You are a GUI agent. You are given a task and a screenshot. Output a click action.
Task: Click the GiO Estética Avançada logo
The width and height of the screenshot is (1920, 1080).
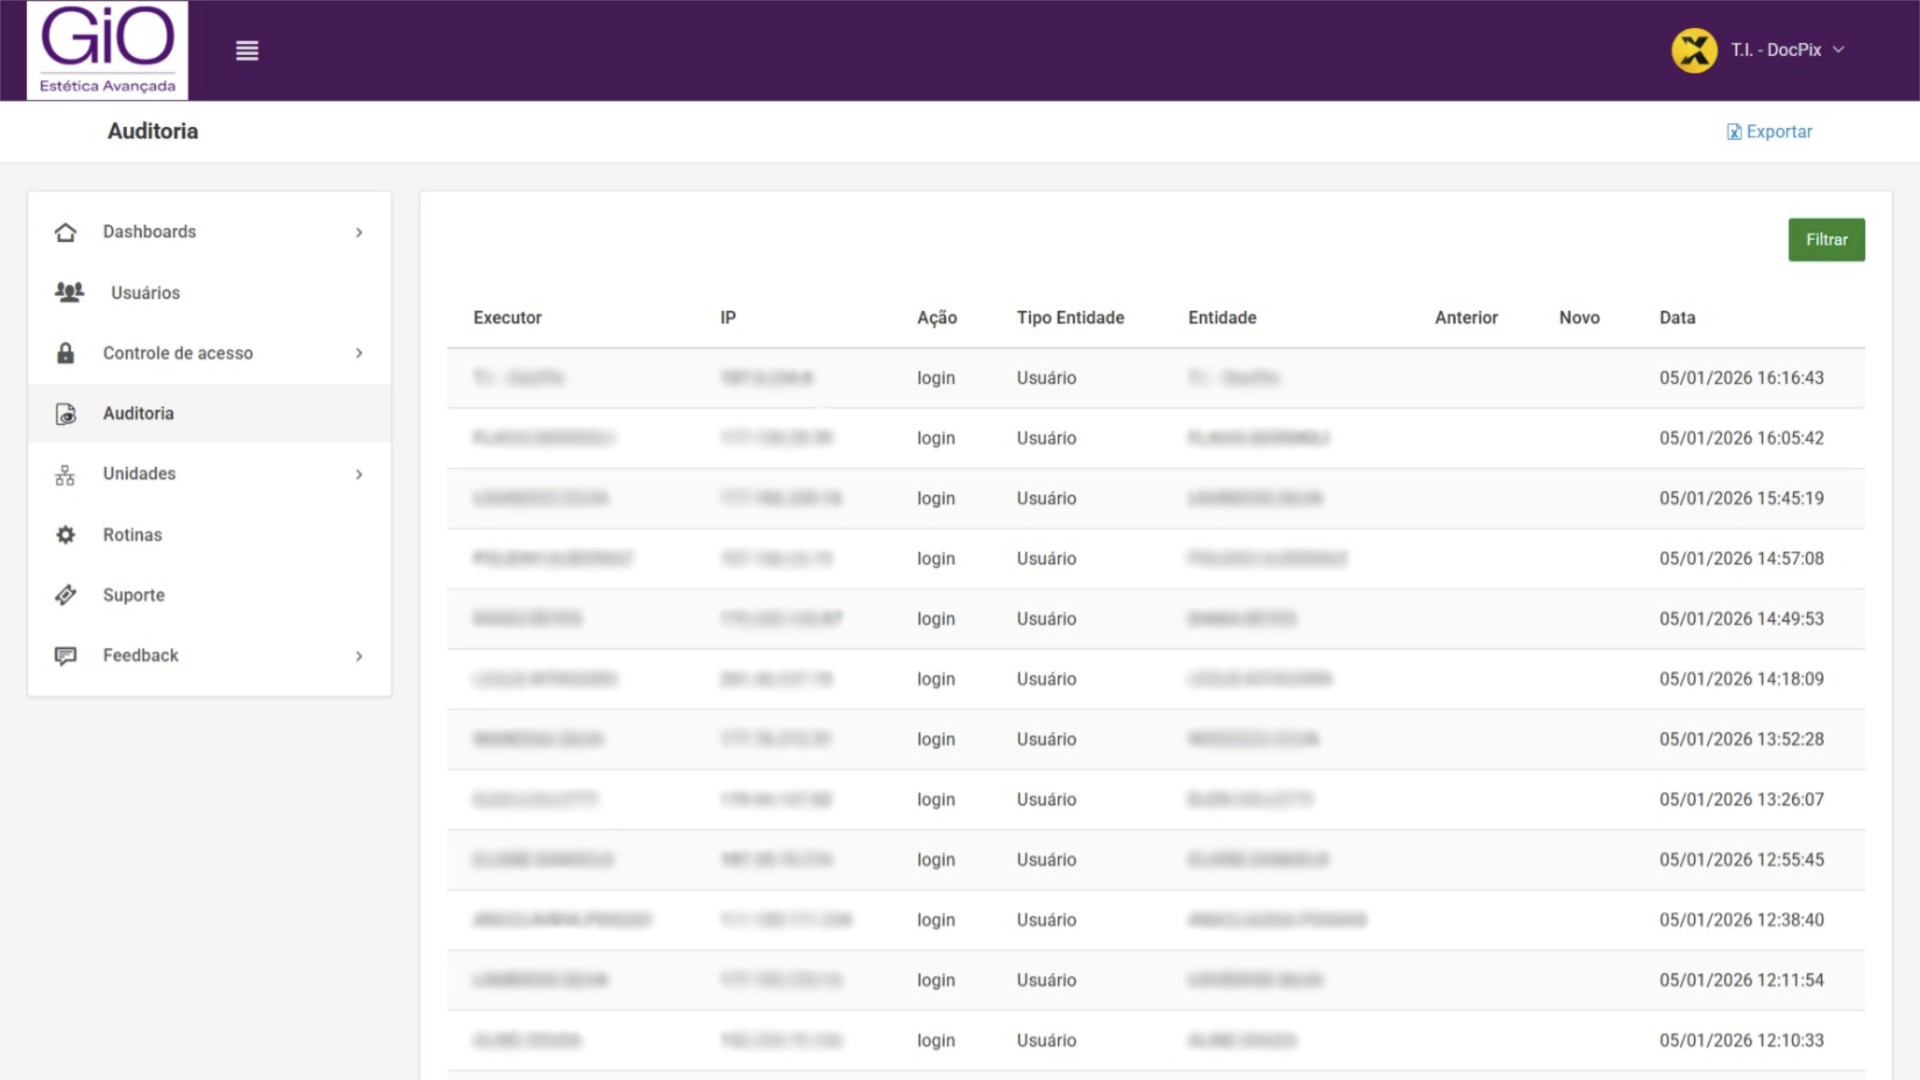point(107,50)
